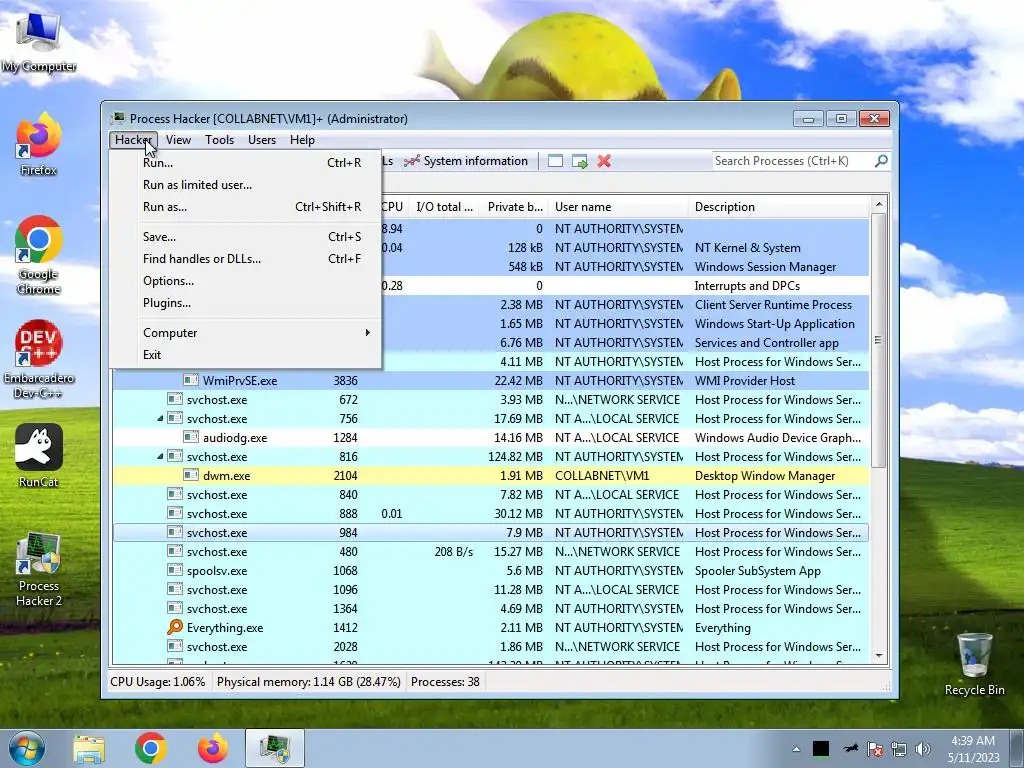This screenshot has height=768, width=1024.
Task: Click the User name column header
Action: click(618, 207)
